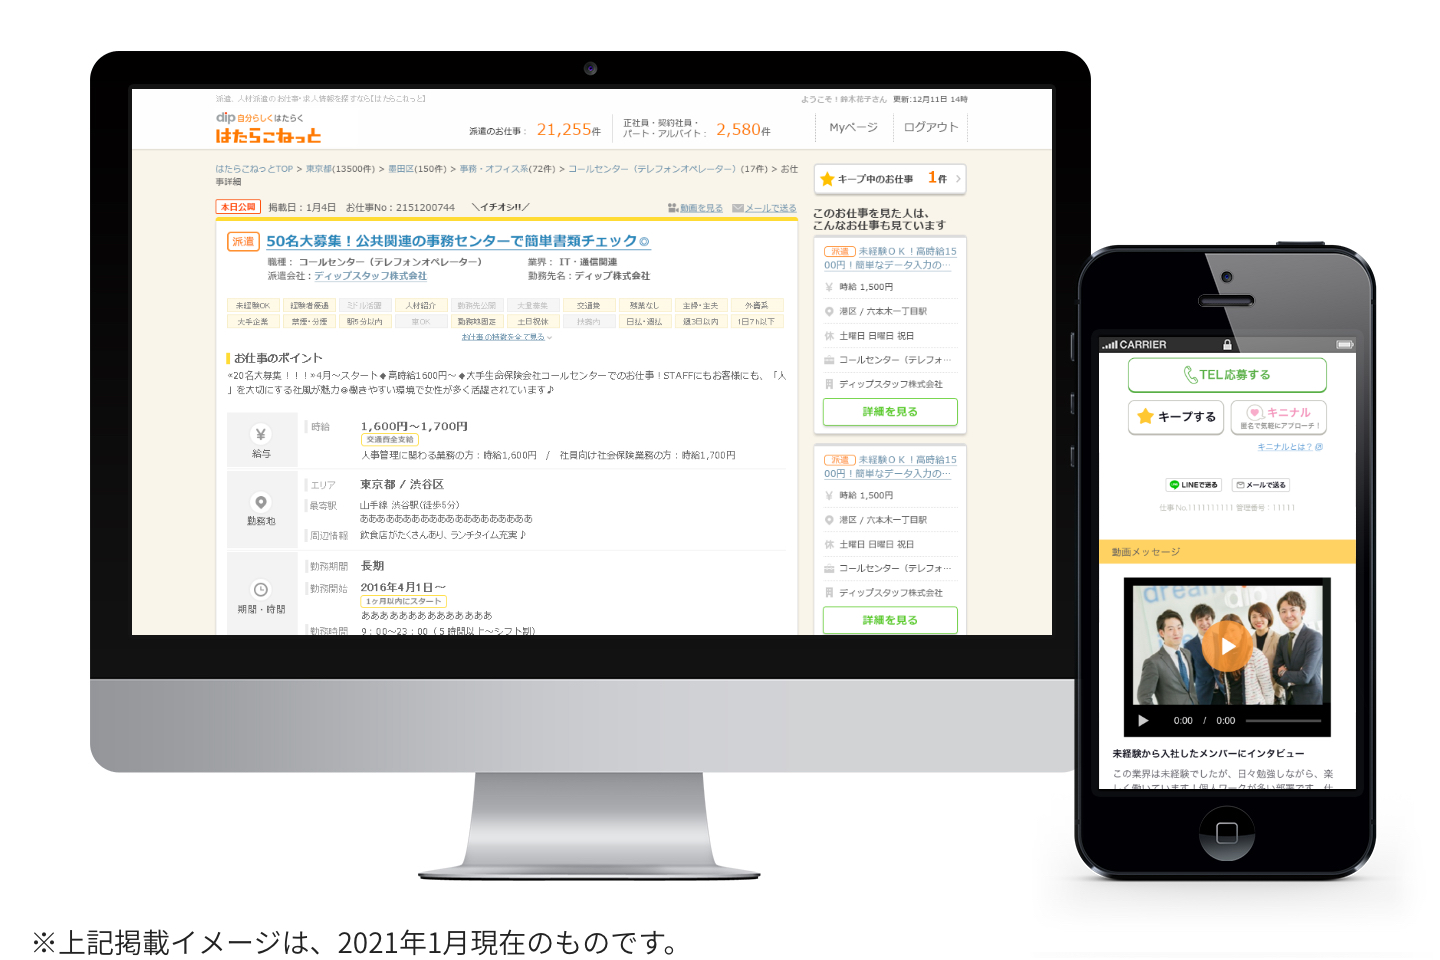
Task: Expand お仕事の特徴を全て見る
Action: (506, 337)
